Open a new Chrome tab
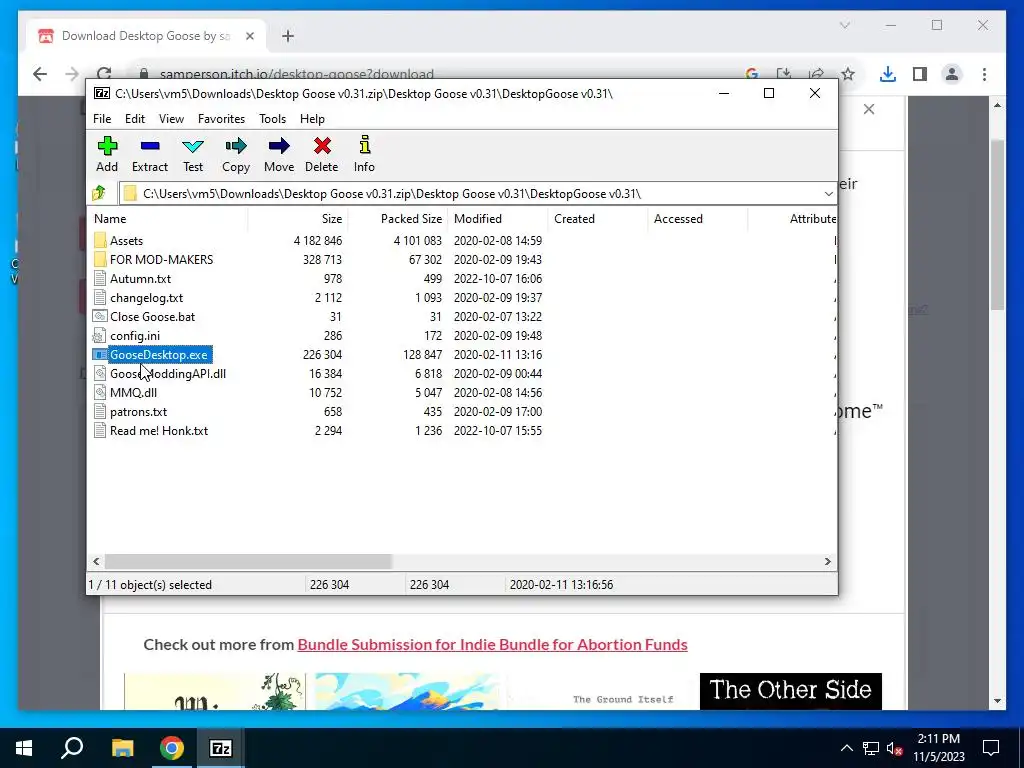This screenshot has height=768, width=1024. coord(288,36)
